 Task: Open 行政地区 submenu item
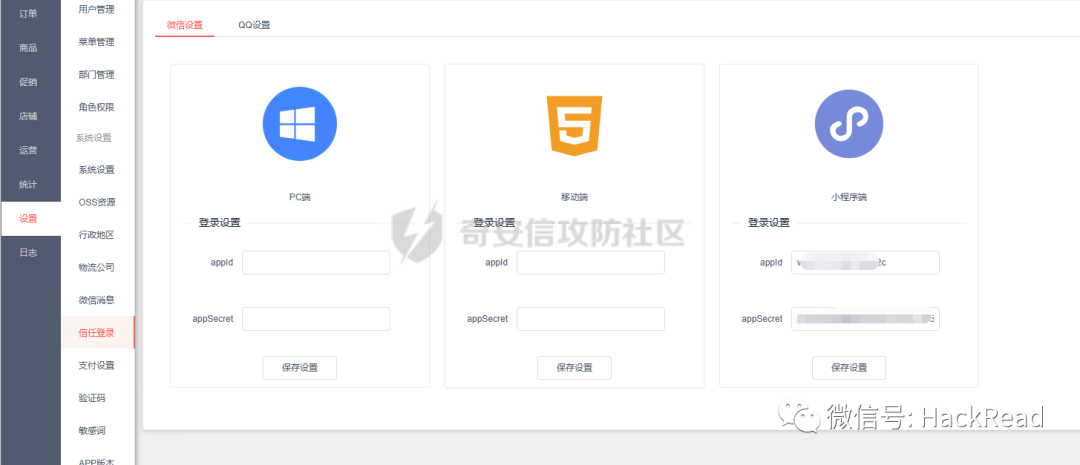click(x=96, y=235)
